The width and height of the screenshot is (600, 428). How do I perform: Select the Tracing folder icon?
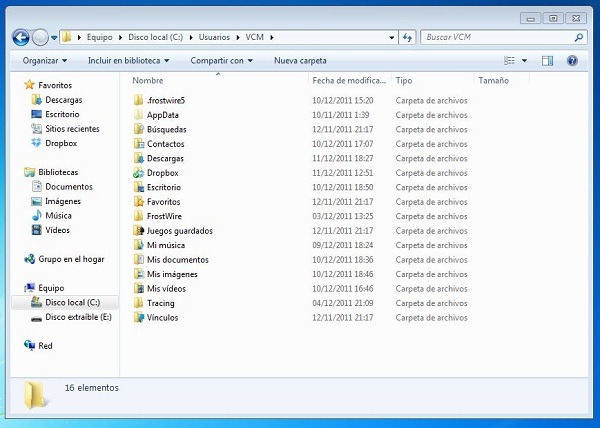pos(139,303)
